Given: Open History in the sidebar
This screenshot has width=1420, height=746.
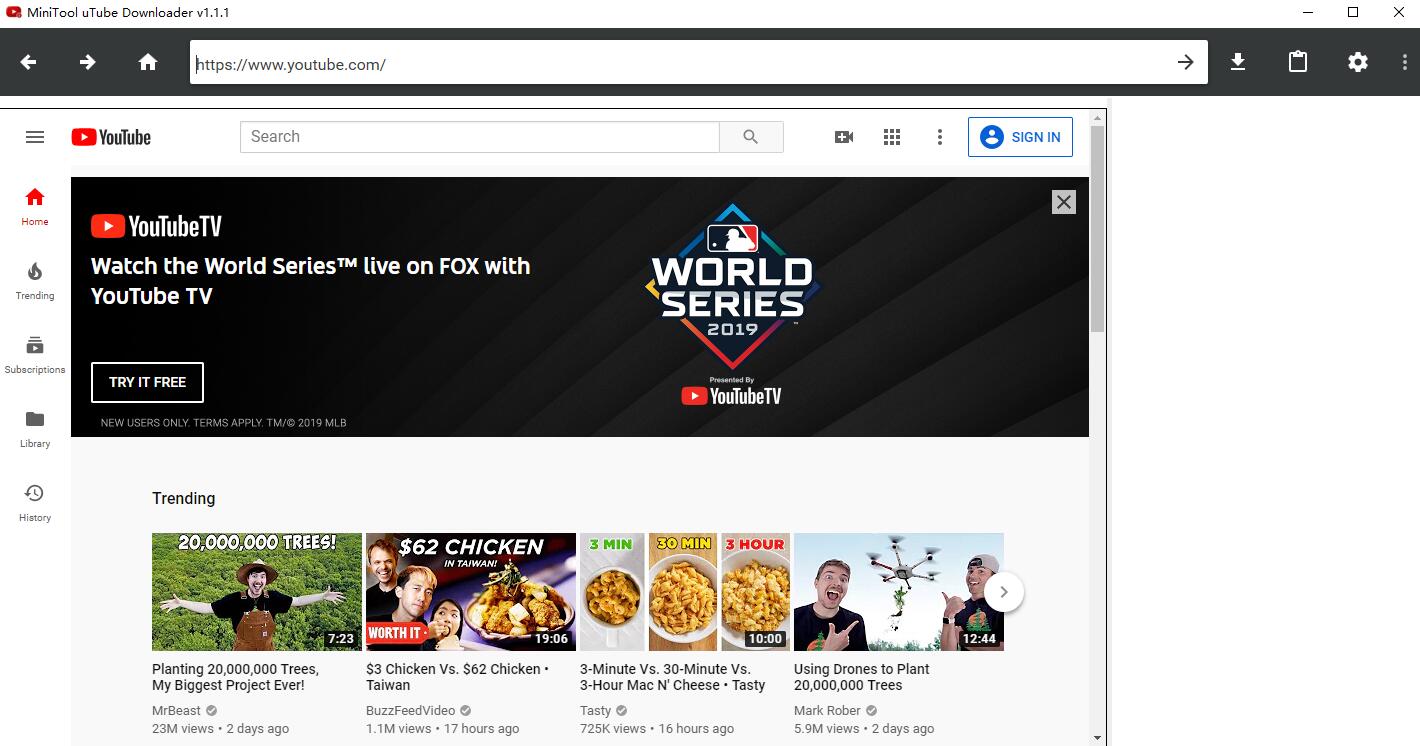Looking at the screenshot, I should pyautogui.click(x=35, y=503).
